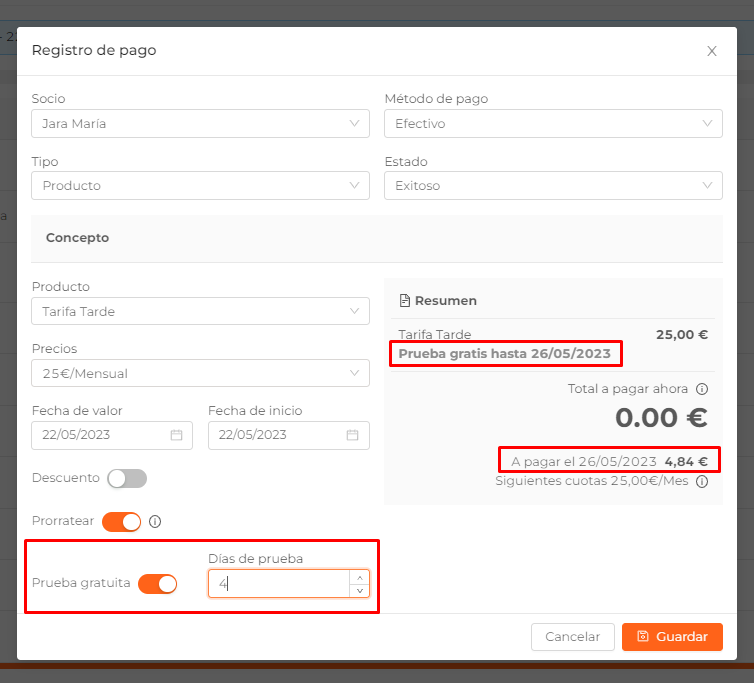Open the Socio dropdown showing Jara María

click(201, 124)
